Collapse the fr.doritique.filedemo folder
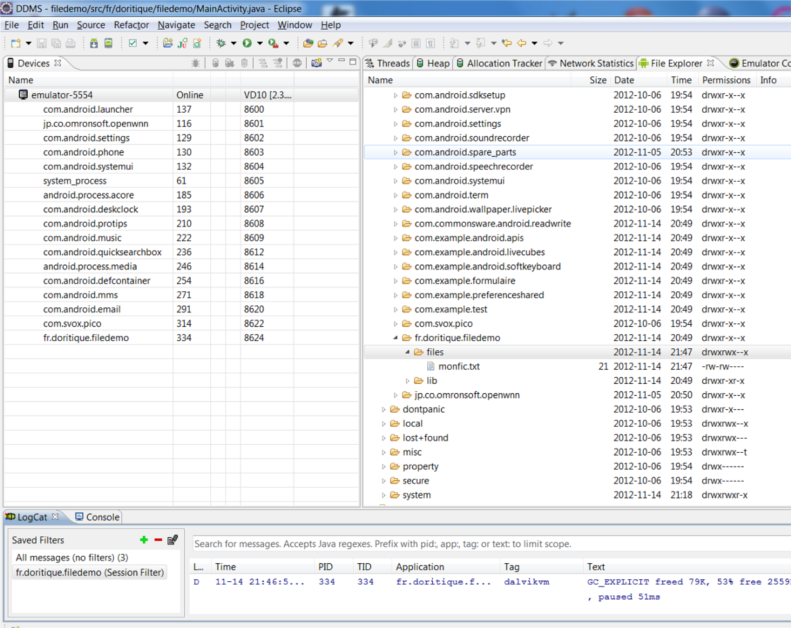The width and height of the screenshot is (791, 628). click(395, 338)
